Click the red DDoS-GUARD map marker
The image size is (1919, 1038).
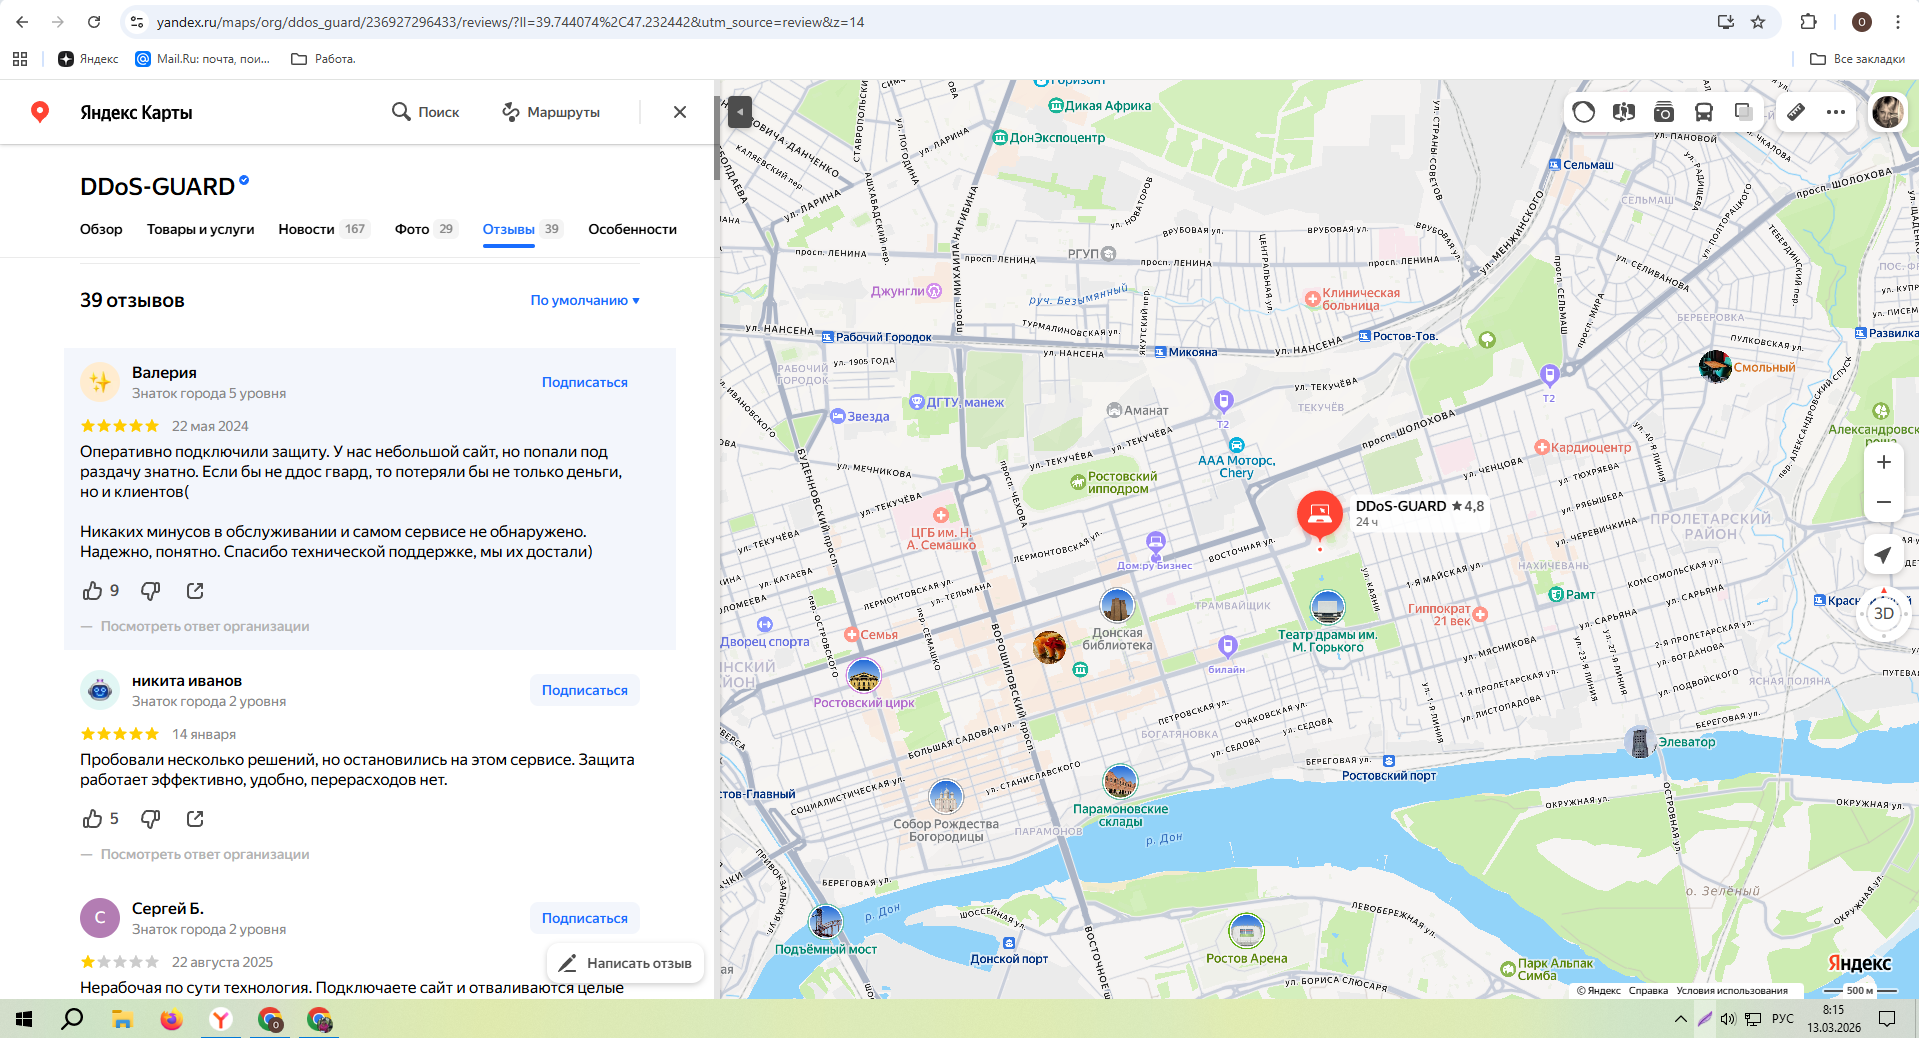point(1319,513)
